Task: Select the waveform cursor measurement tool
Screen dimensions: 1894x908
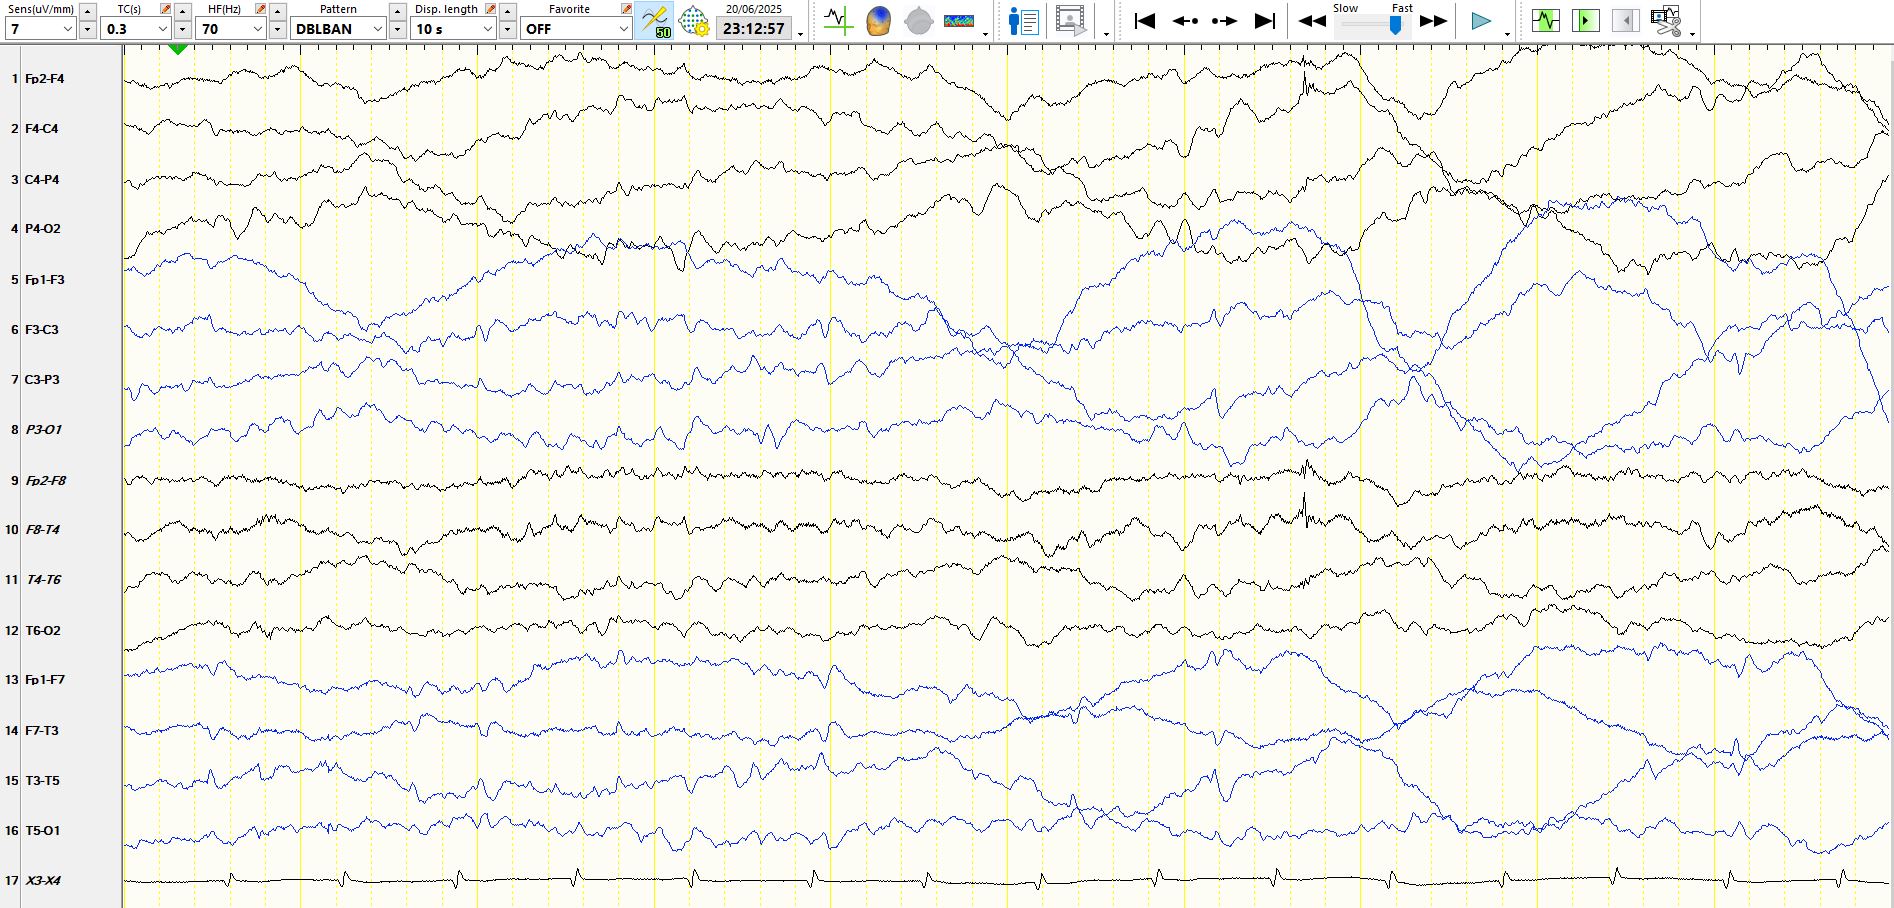Action: pos(838,21)
